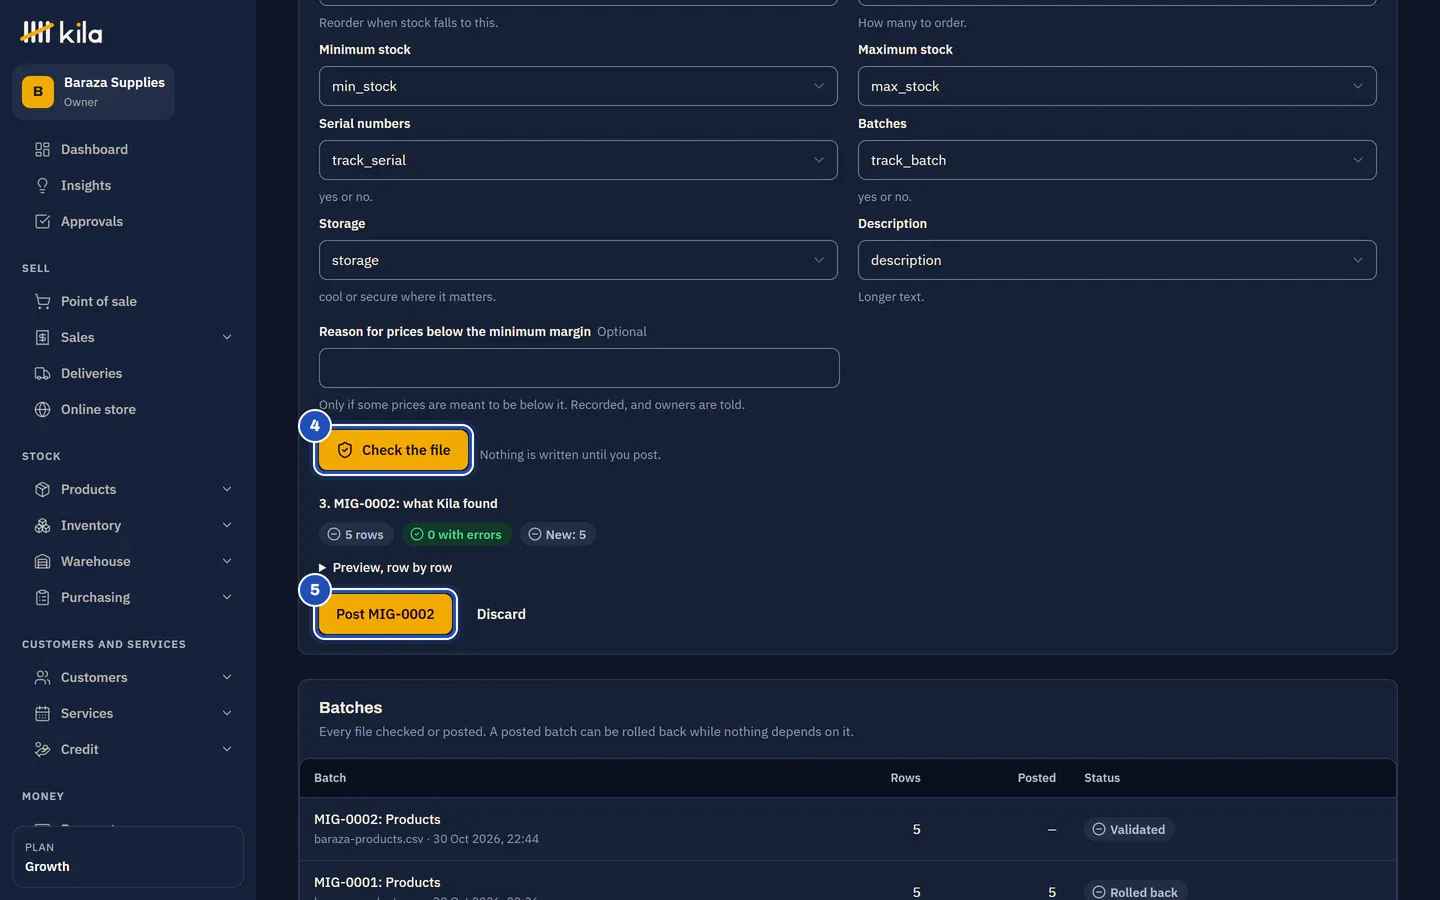
Task: Open the Serial numbers track_serial dropdown
Action: (578, 160)
